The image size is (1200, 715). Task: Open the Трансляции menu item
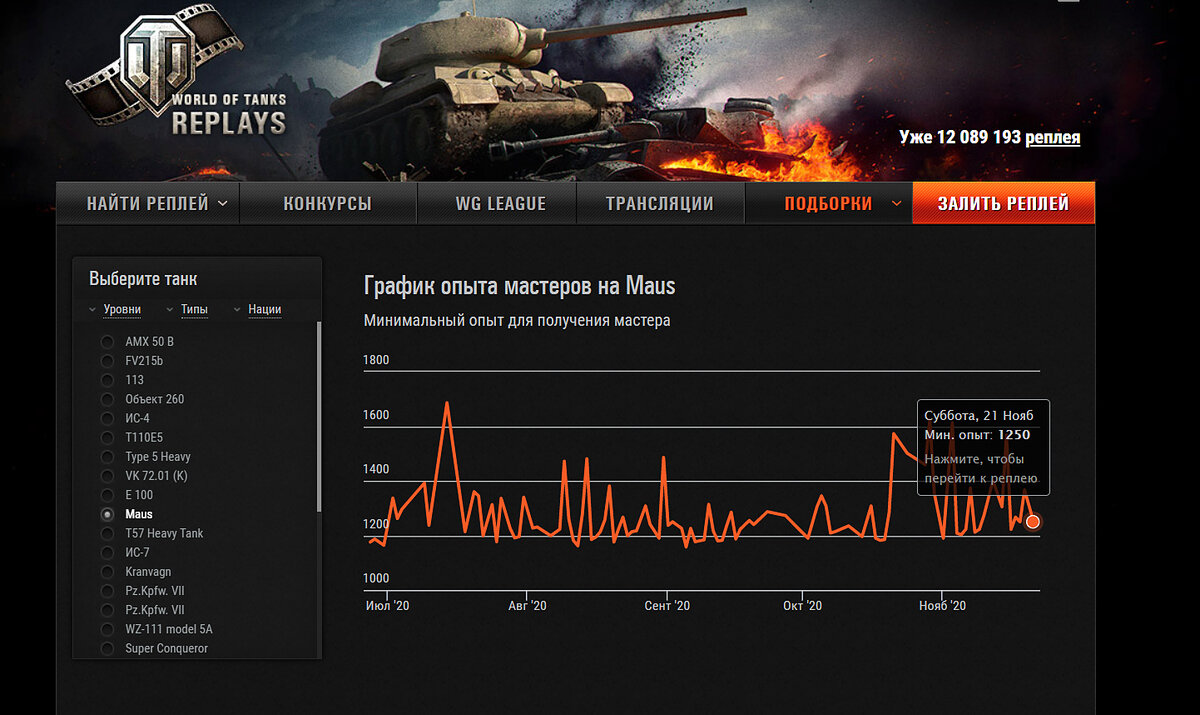pyautogui.click(x=660, y=203)
